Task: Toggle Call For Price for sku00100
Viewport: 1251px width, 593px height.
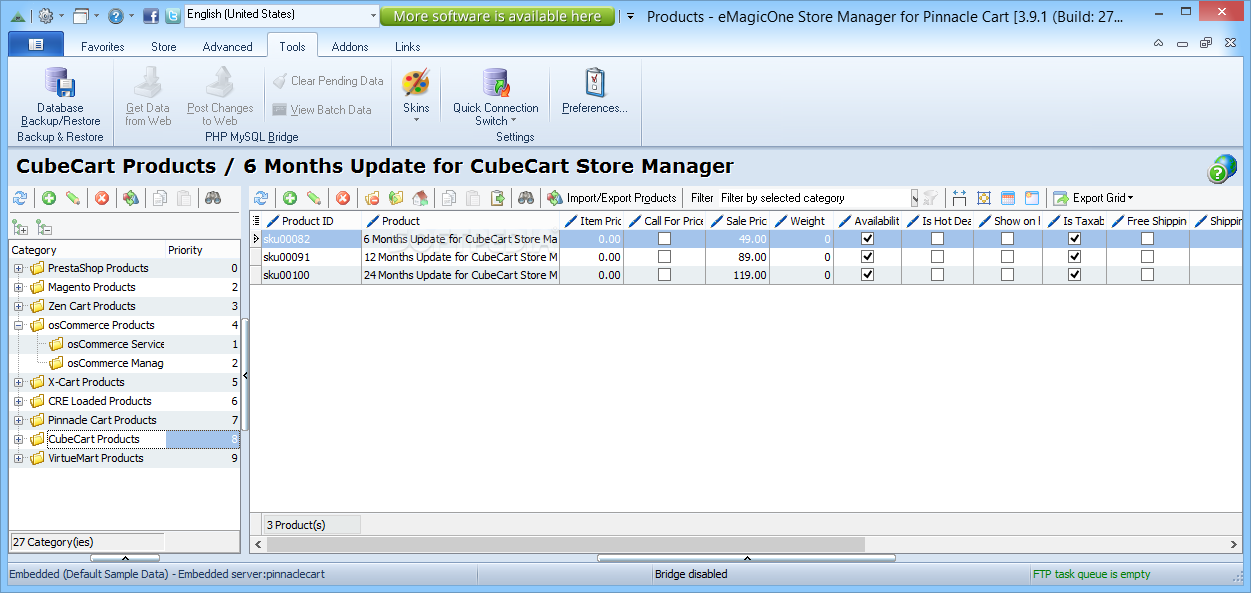Action: (664, 275)
